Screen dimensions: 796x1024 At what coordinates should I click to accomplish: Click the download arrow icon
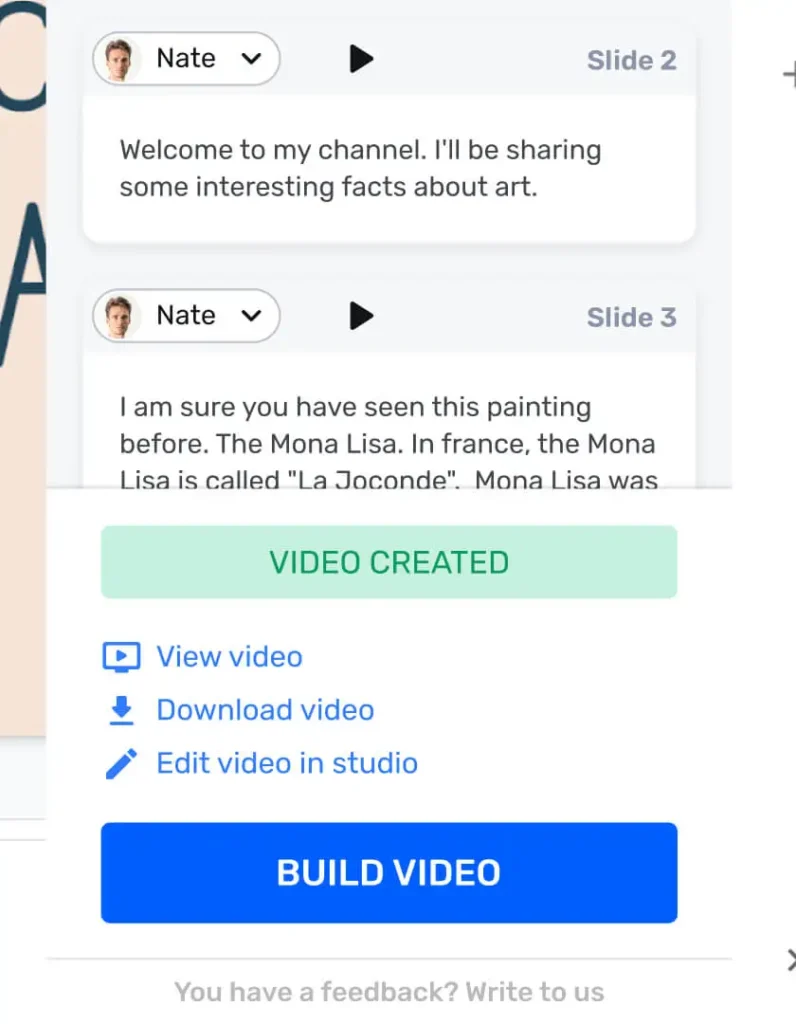click(121, 710)
